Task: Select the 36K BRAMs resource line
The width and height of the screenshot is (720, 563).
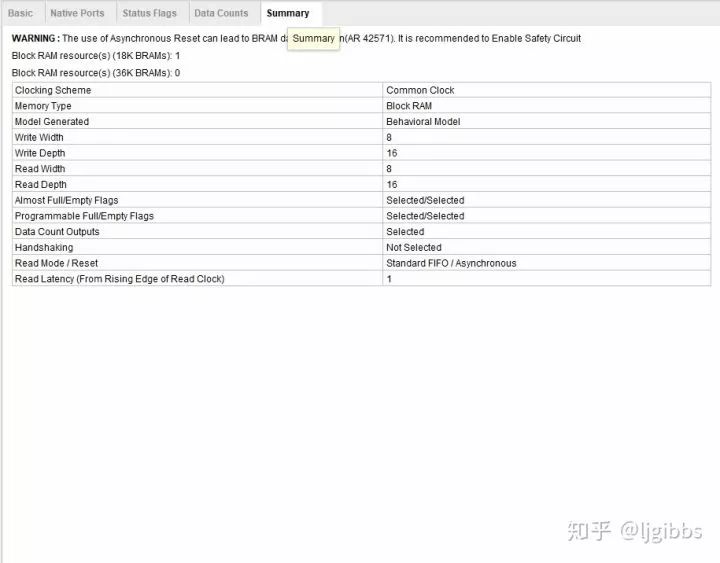Action: 96,73
